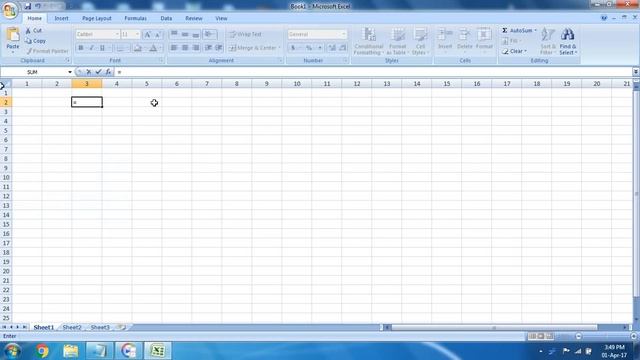Align text left
Image resolution: width=640 pixels, height=360 pixels.
click(174, 48)
